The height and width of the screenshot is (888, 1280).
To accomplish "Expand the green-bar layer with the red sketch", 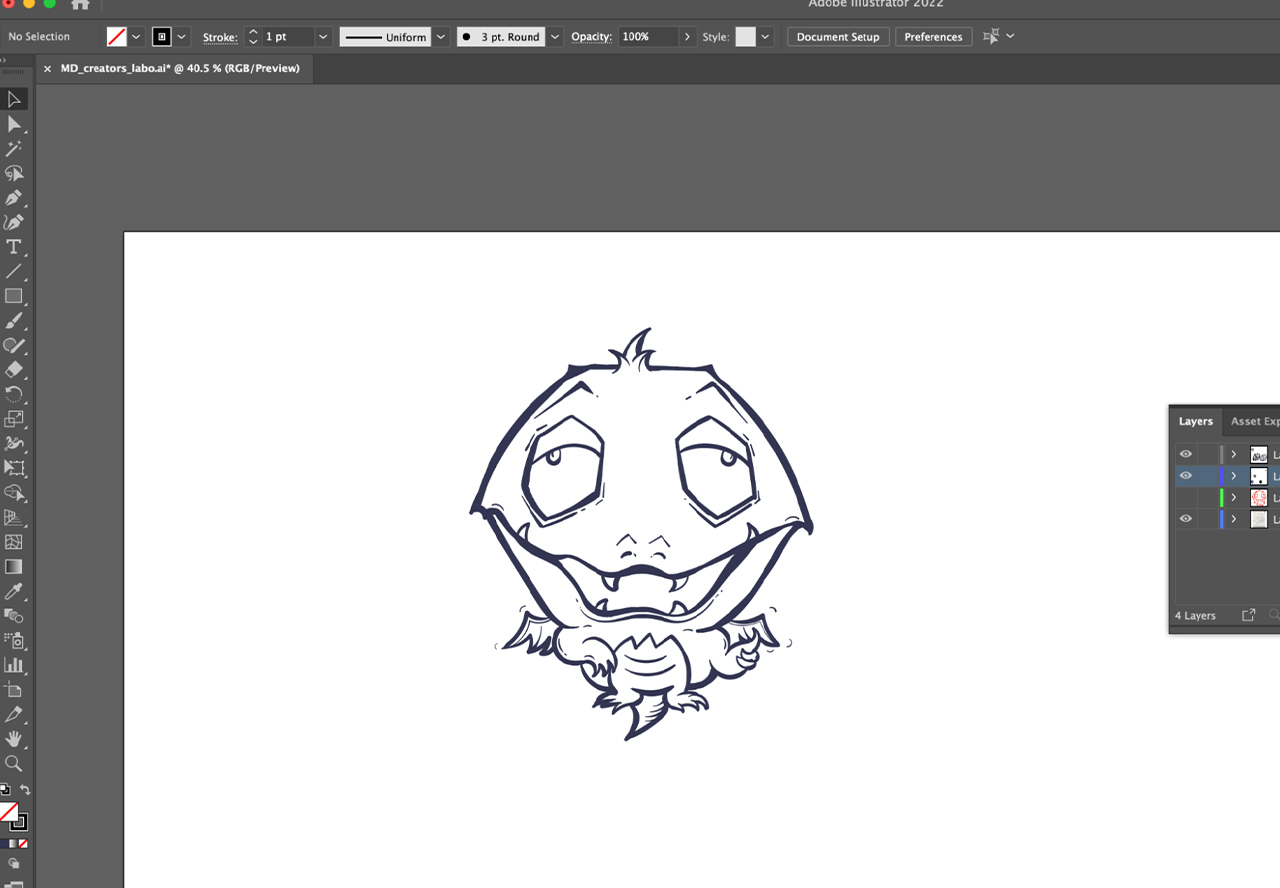I will pyautogui.click(x=1234, y=498).
